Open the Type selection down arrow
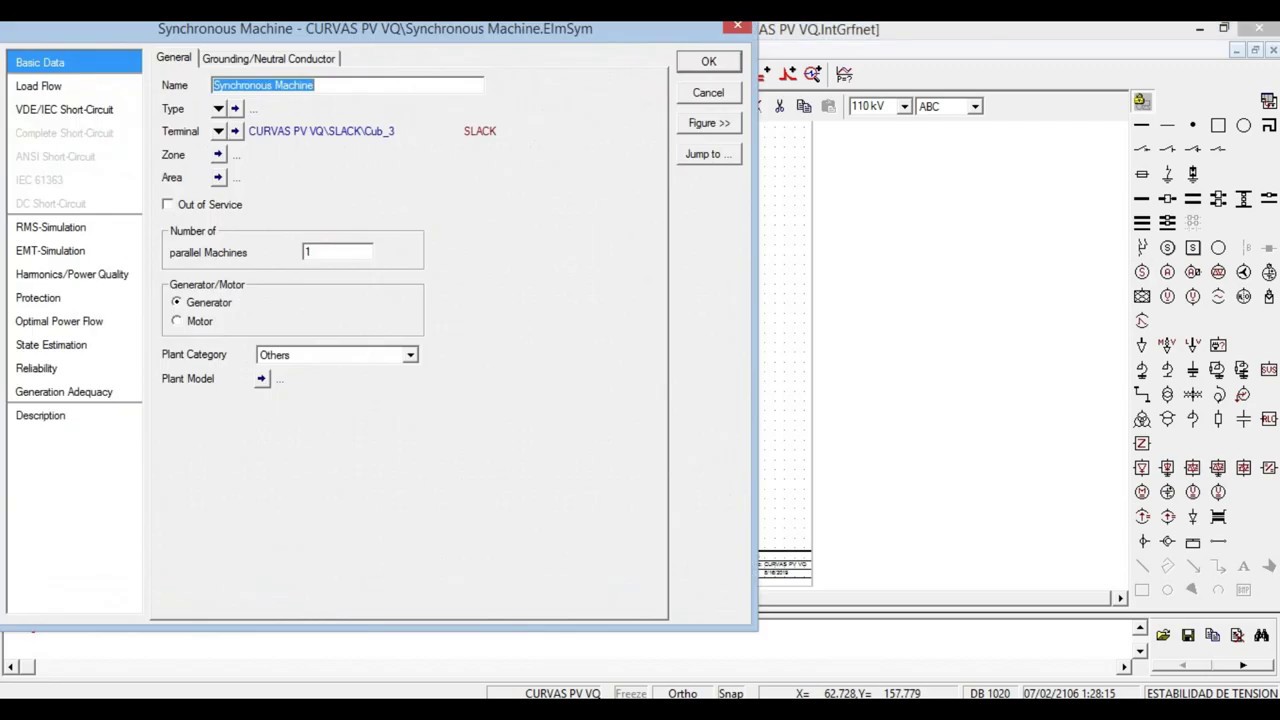The image size is (1280, 720). [218, 108]
